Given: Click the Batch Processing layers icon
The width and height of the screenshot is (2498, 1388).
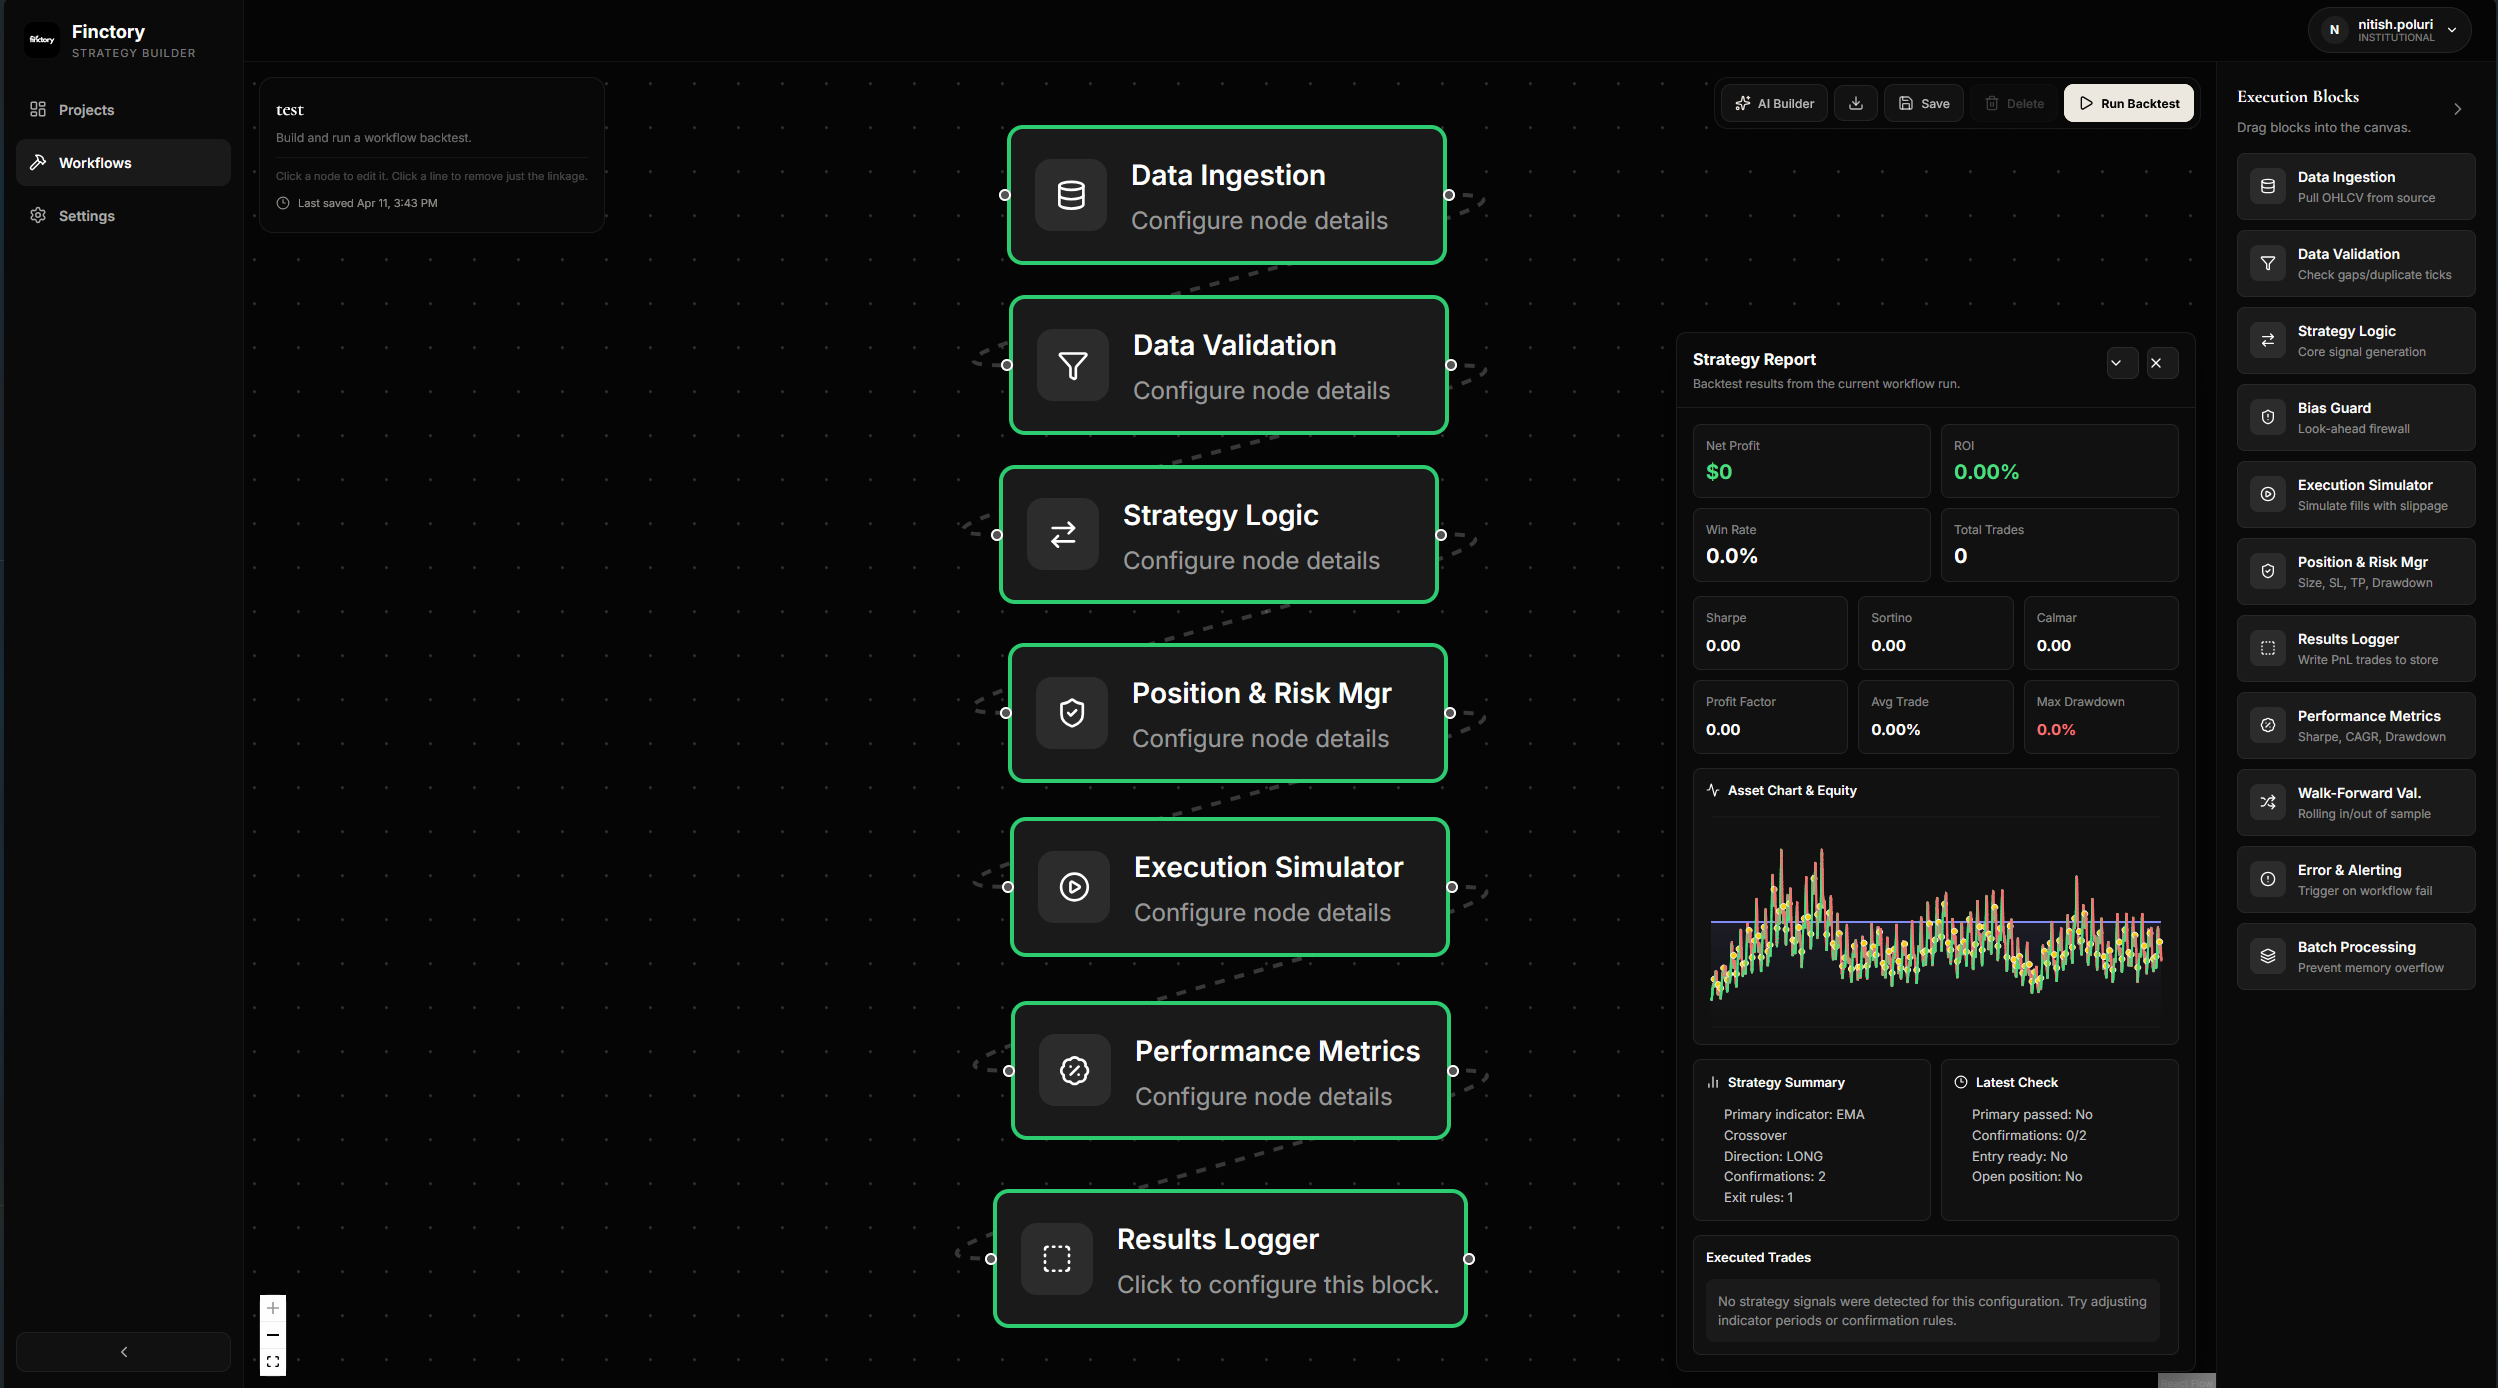Looking at the screenshot, I should coord(2267,956).
